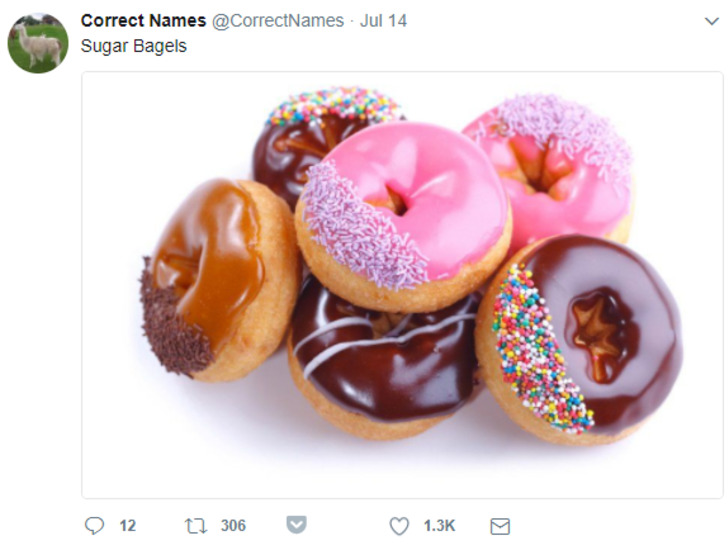Click the Sugar Bagels tweet text

tap(134, 46)
